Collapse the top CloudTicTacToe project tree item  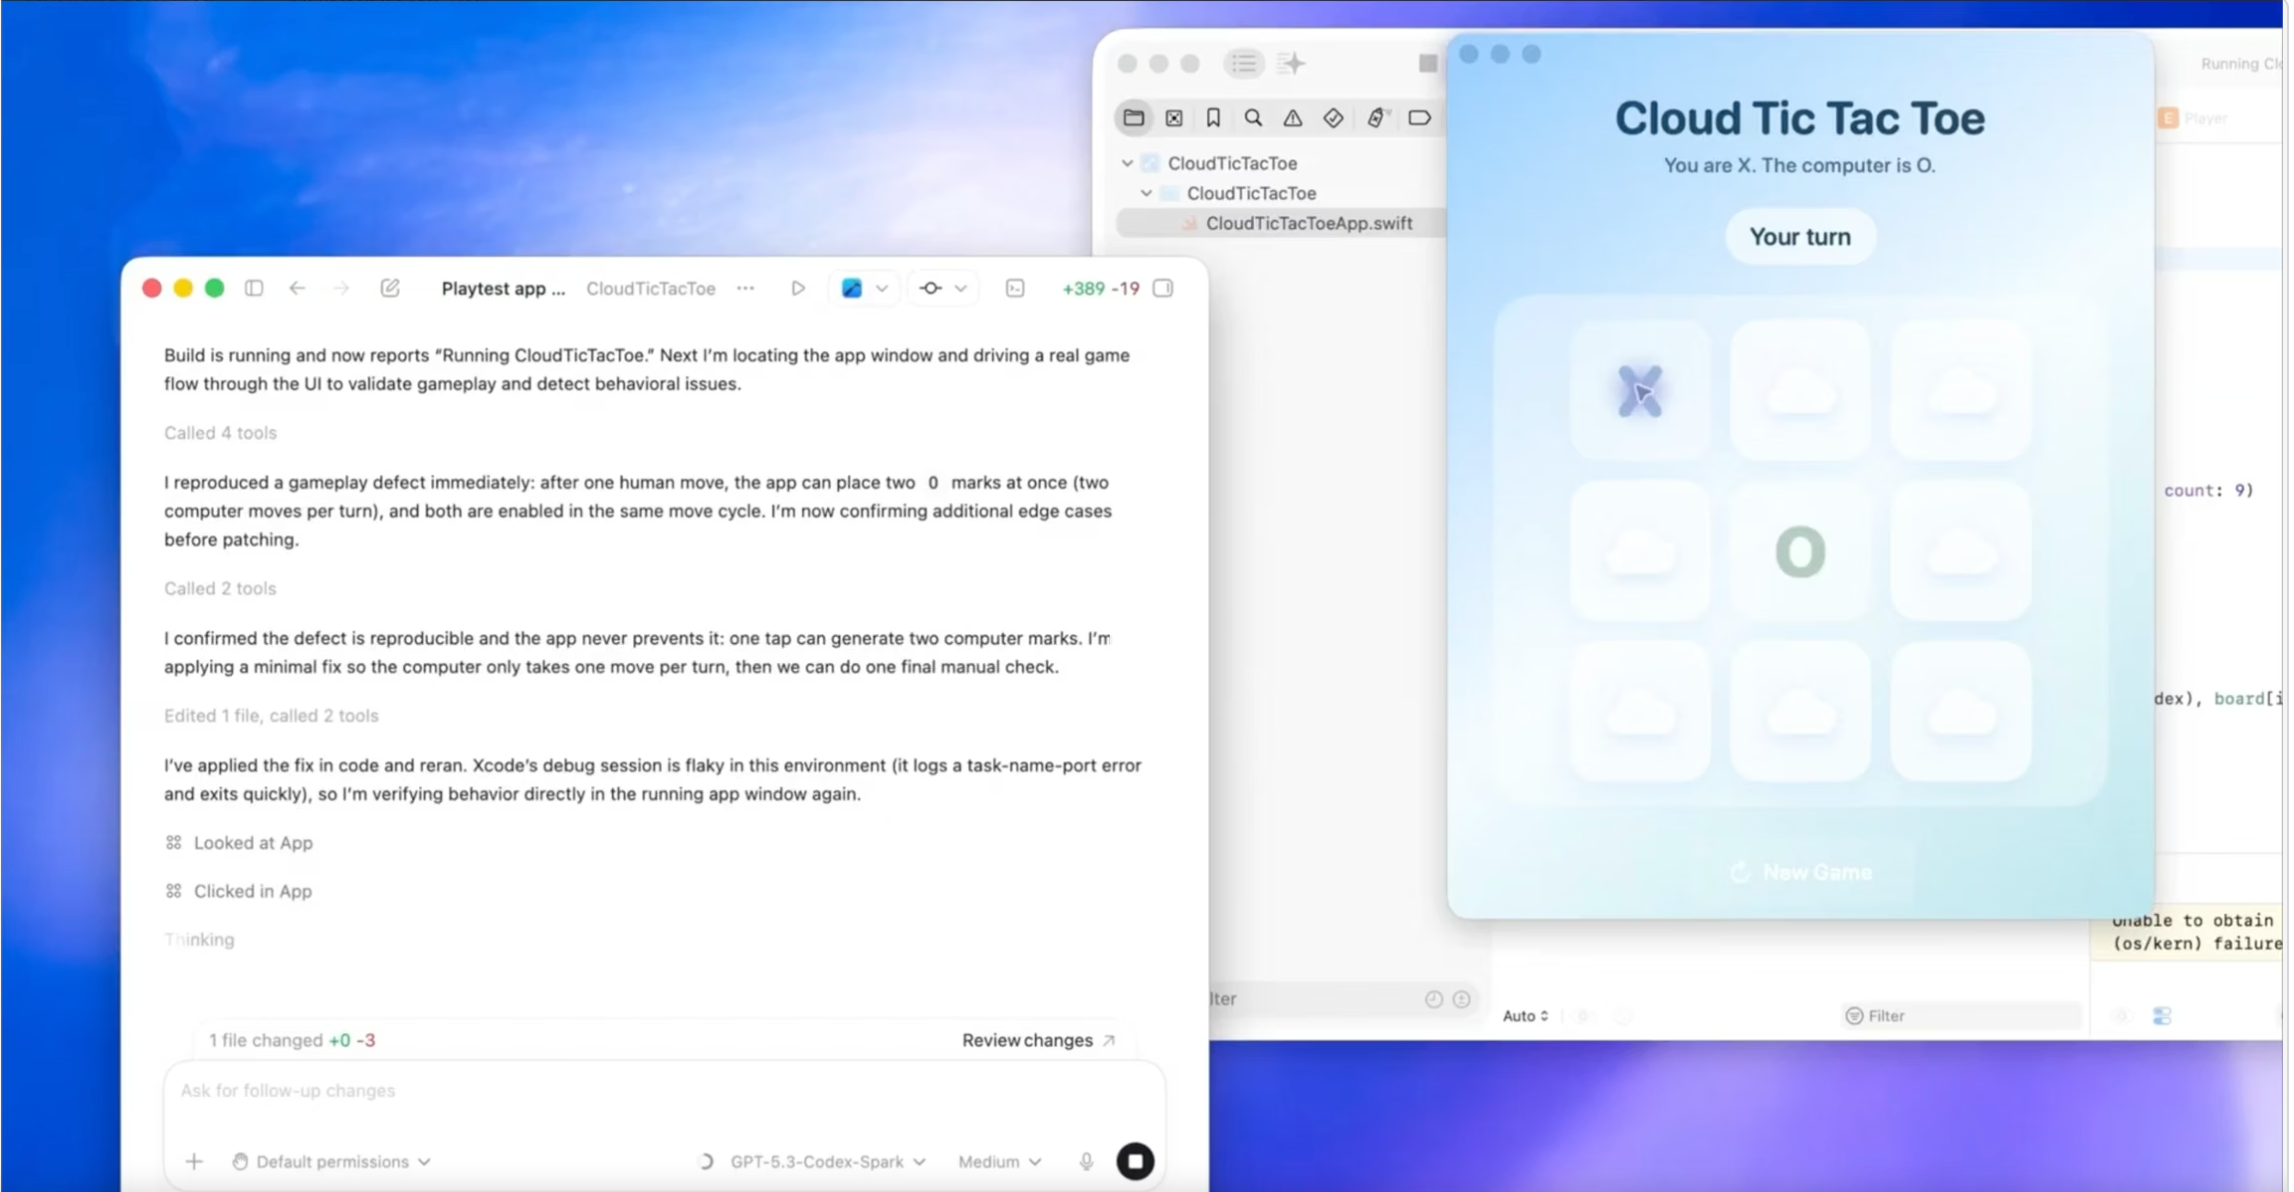1127,163
